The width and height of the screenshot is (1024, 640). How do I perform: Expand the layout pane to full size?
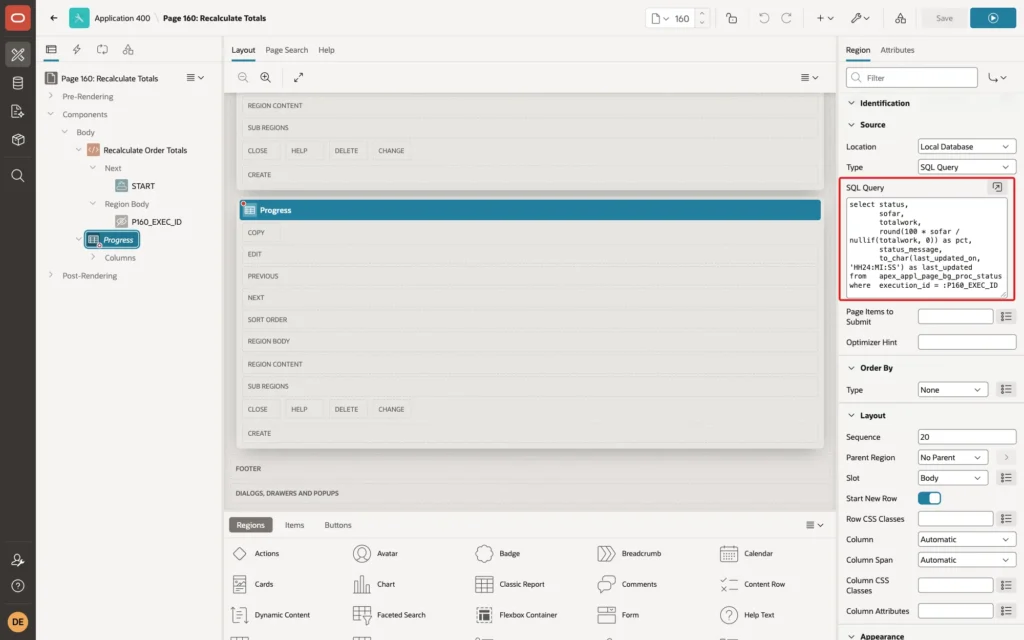(x=298, y=77)
